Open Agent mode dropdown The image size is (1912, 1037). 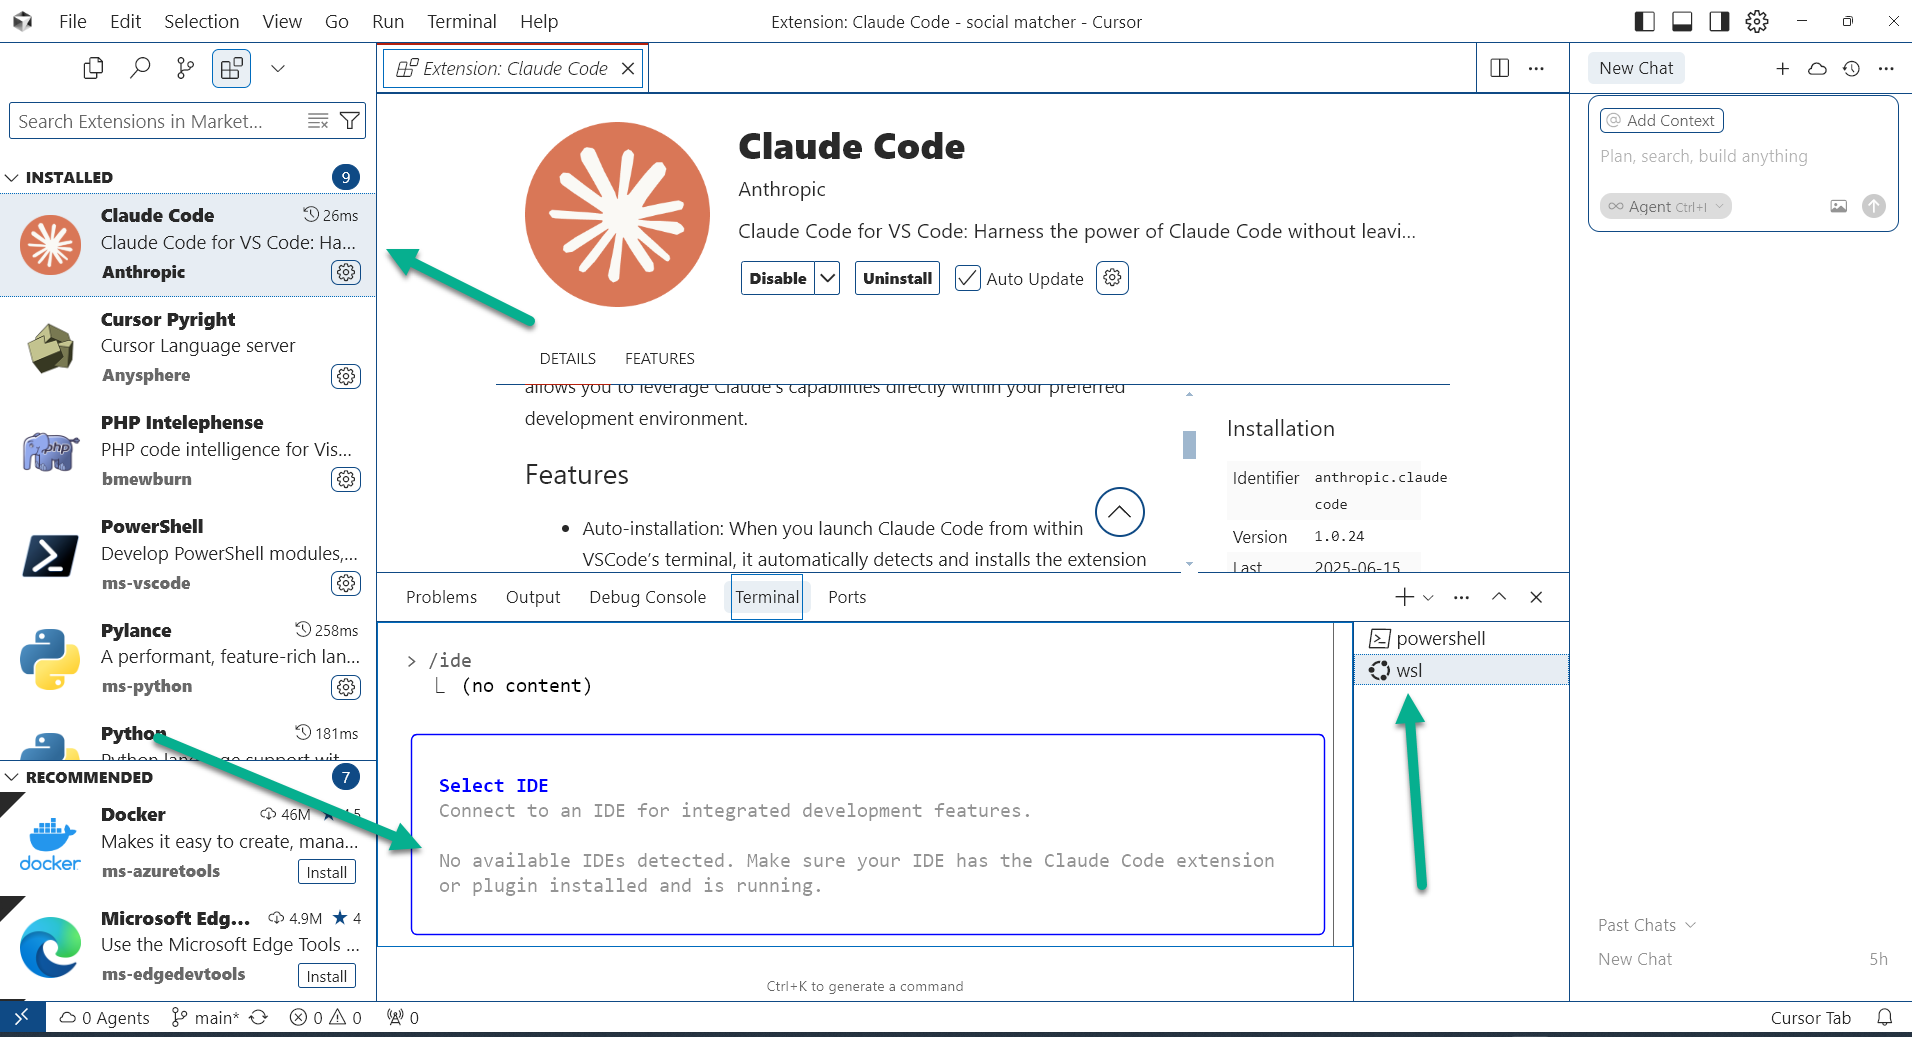[x=1665, y=206]
